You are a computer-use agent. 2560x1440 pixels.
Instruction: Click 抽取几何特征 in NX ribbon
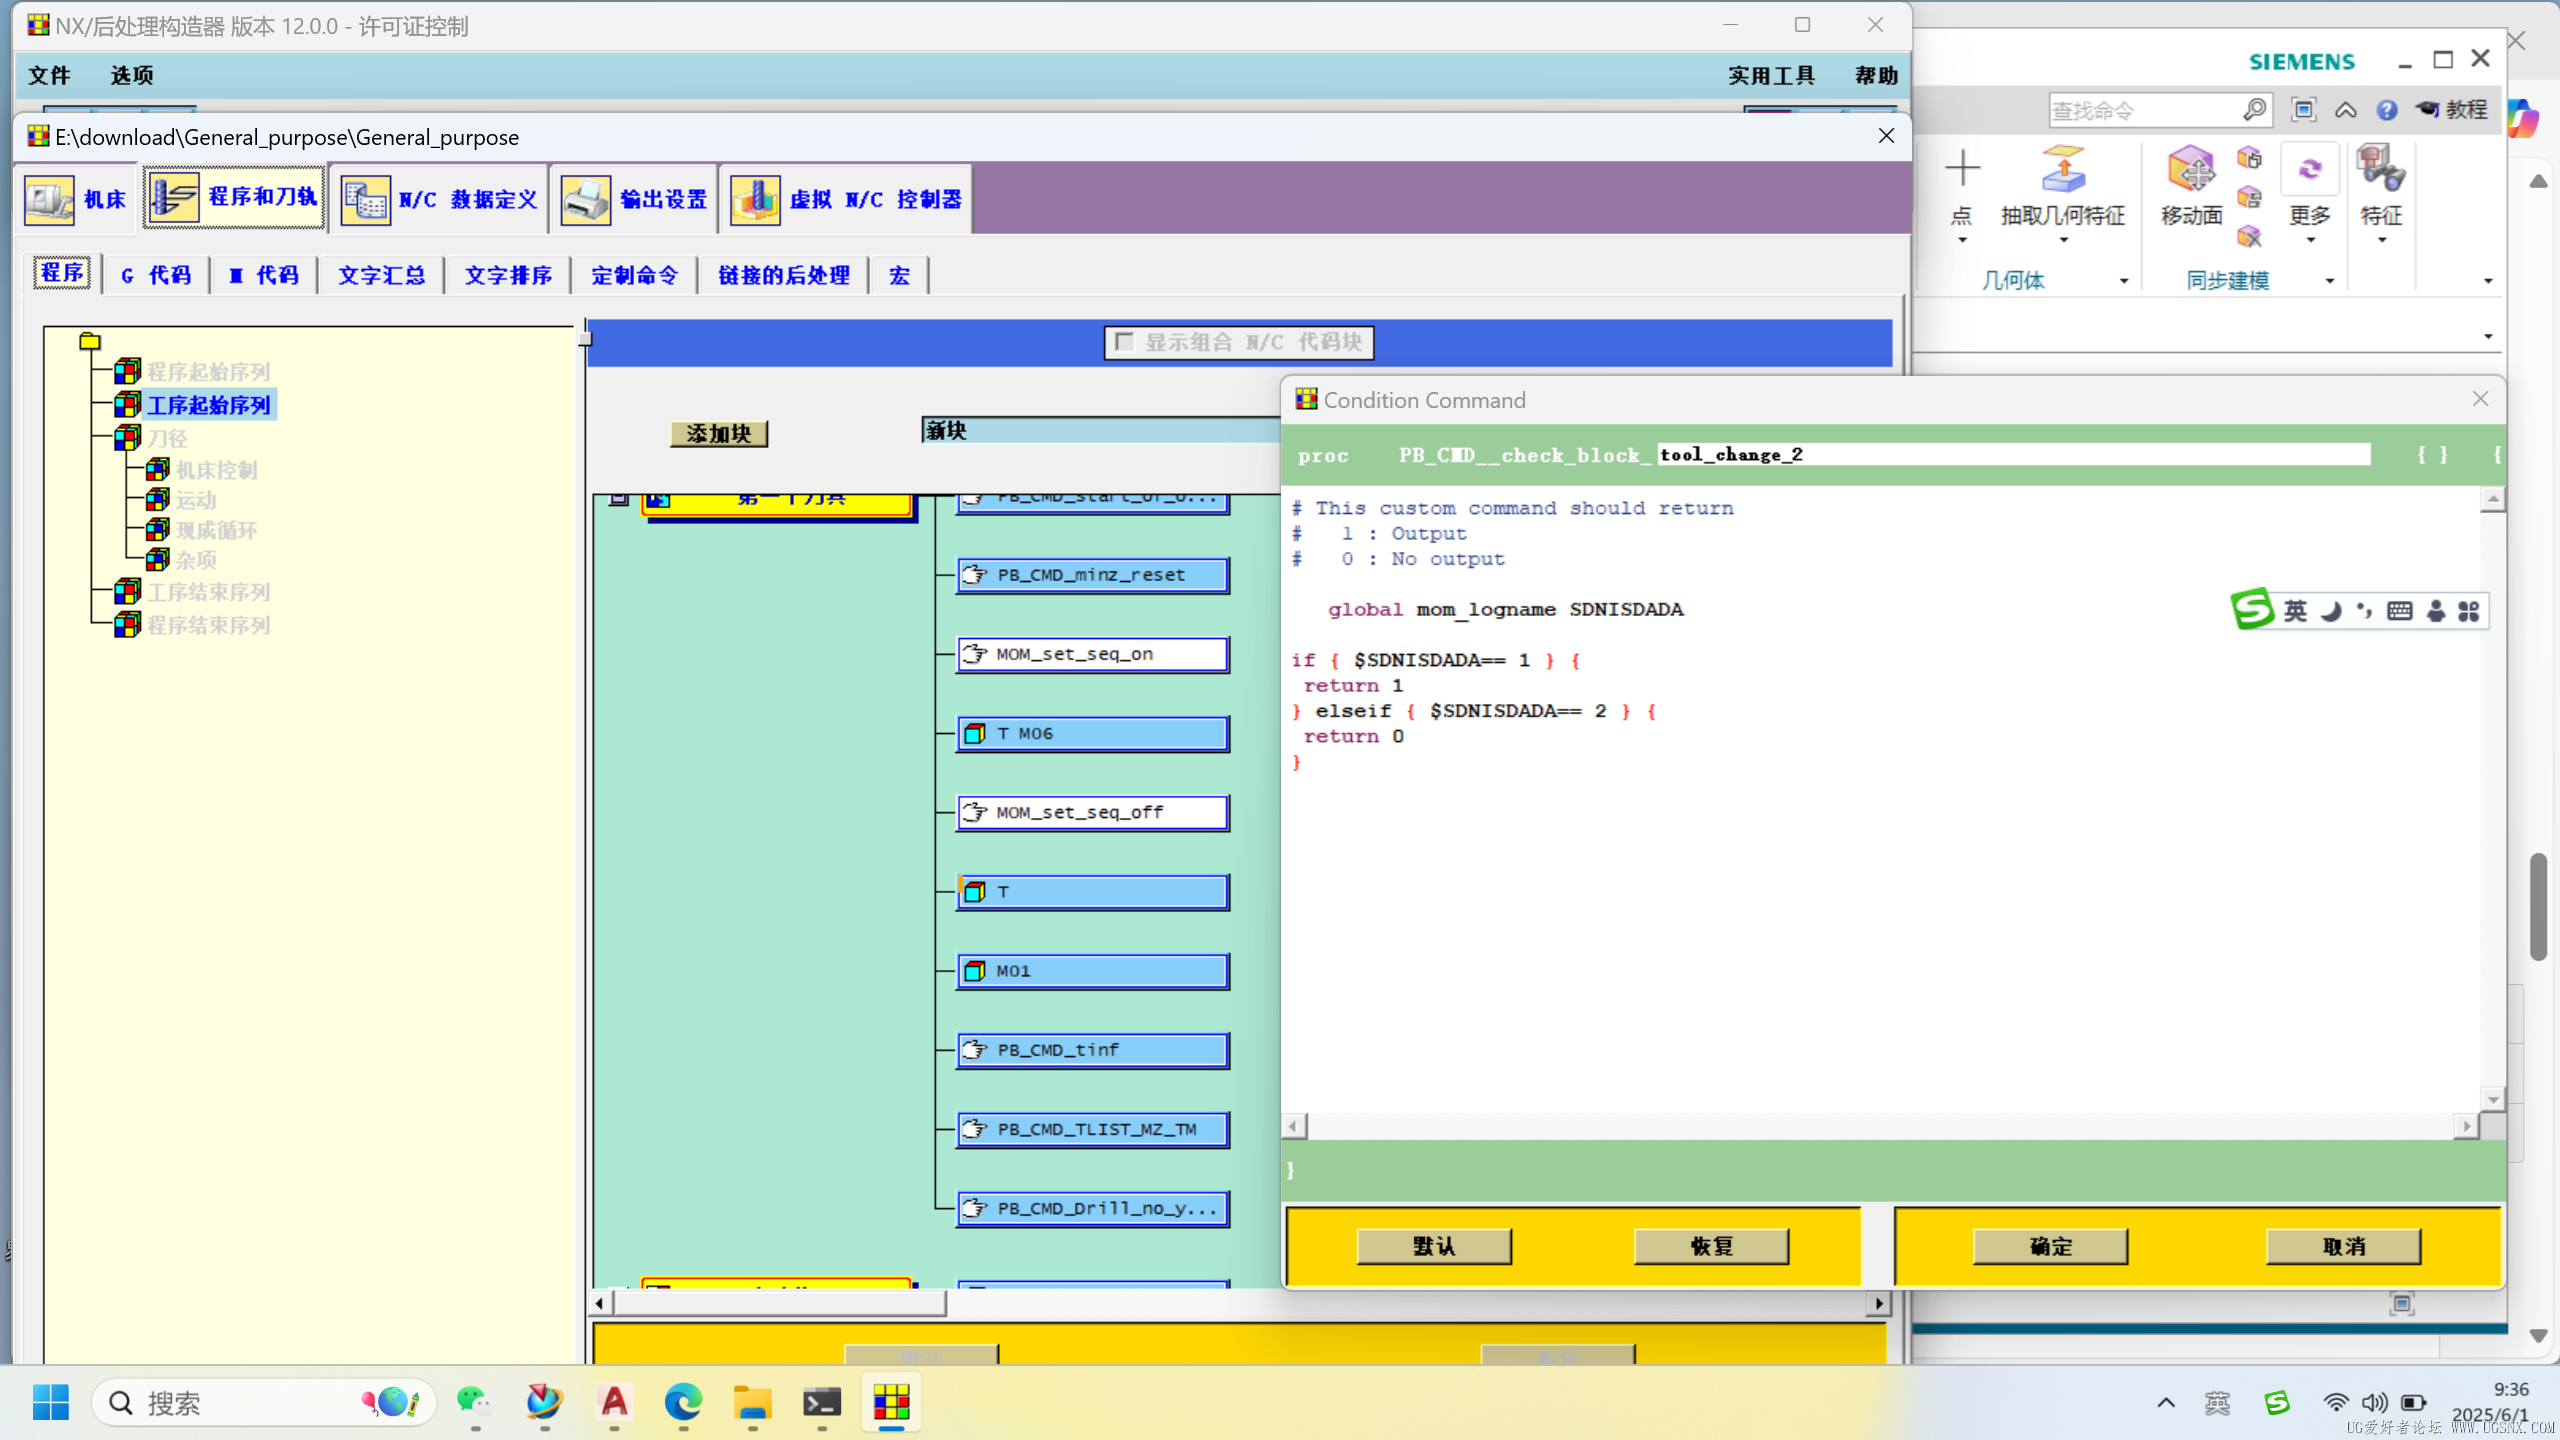pos(2063,195)
